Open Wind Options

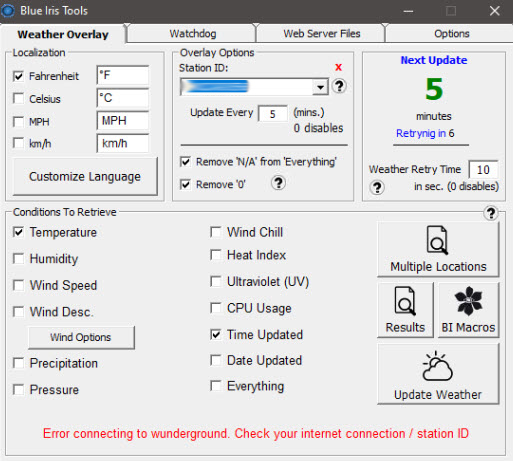coord(81,337)
